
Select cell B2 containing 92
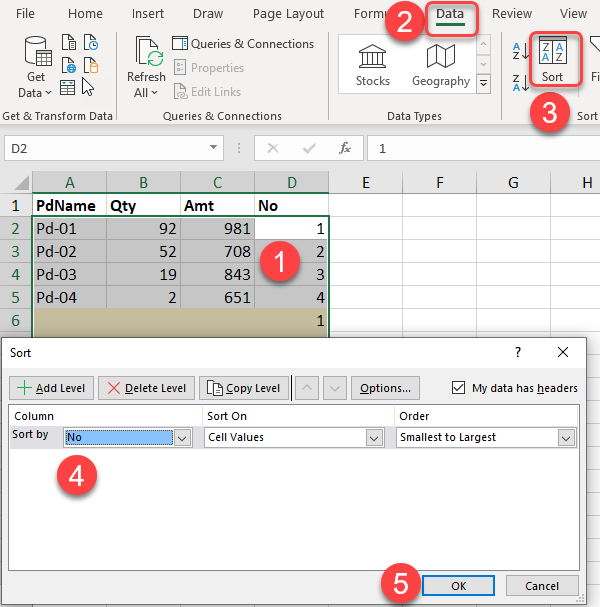tap(143, 228)
